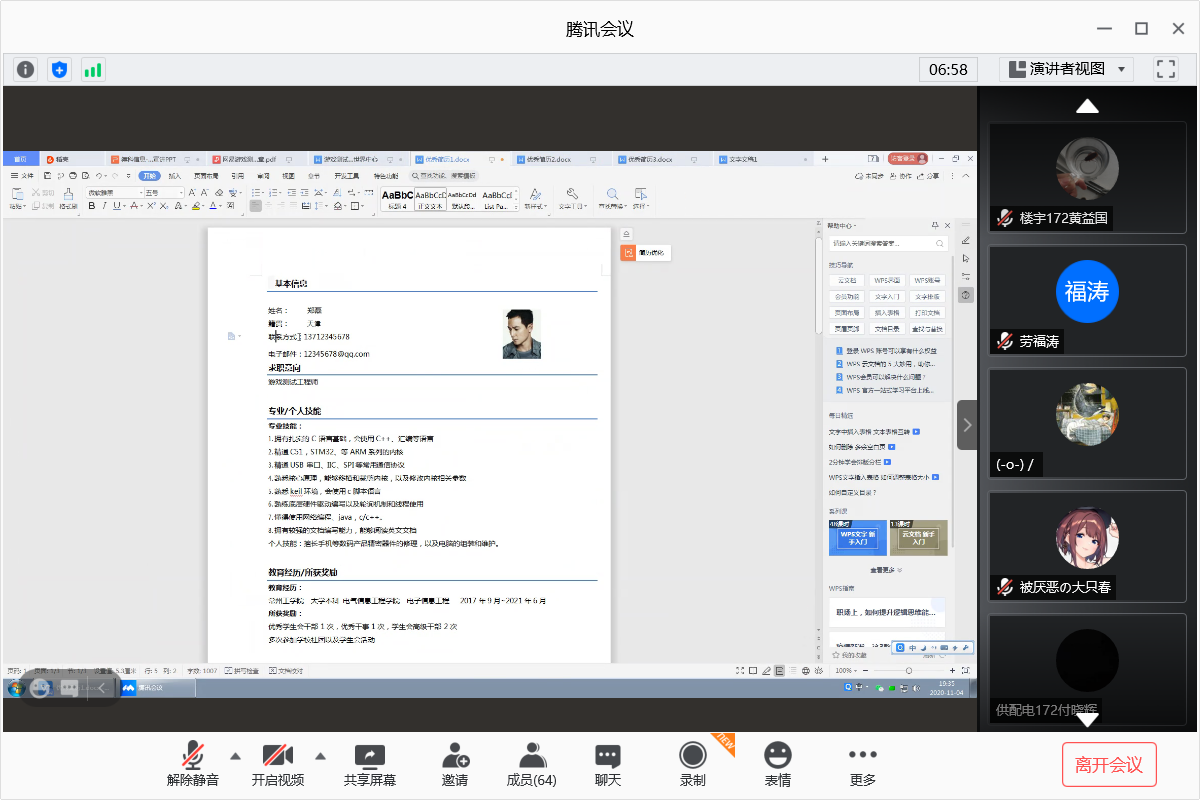Toggle 开启视频 to start the camera
This screenshot has width=1200, height=800.
(x=278, y=765)
